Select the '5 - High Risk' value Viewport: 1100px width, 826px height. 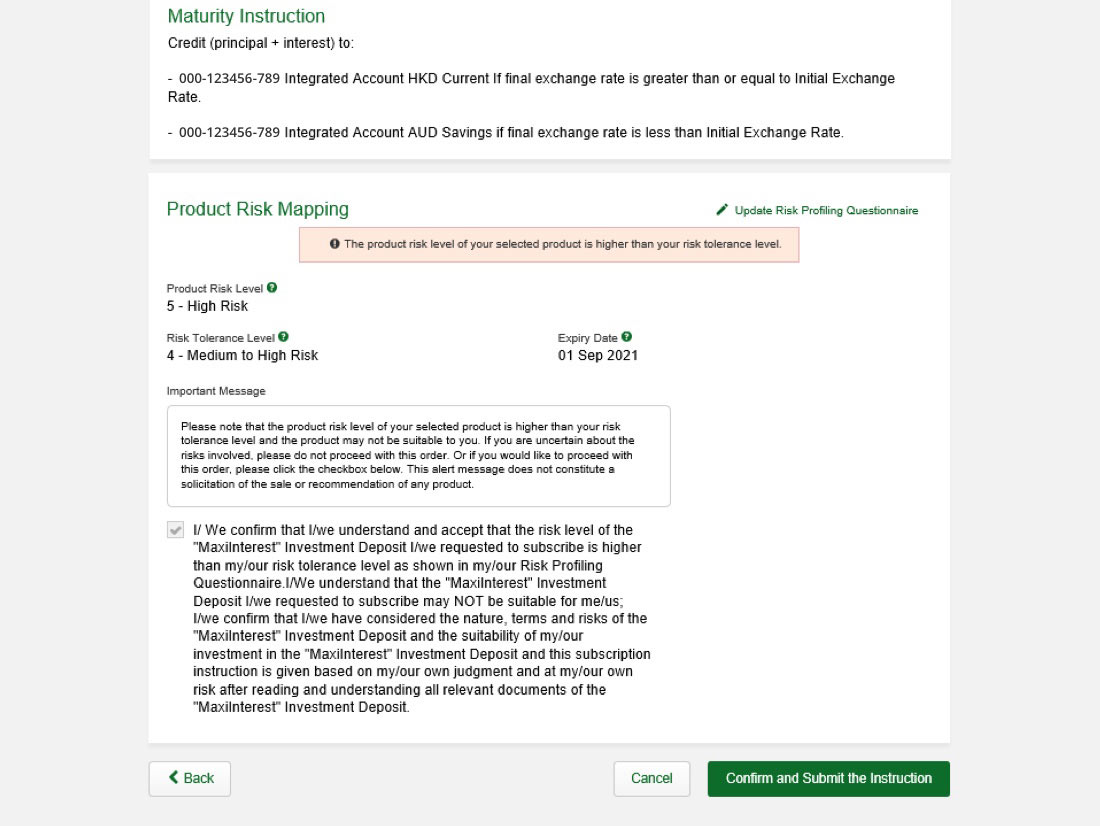pyautogui.click(x=208, y=306)
